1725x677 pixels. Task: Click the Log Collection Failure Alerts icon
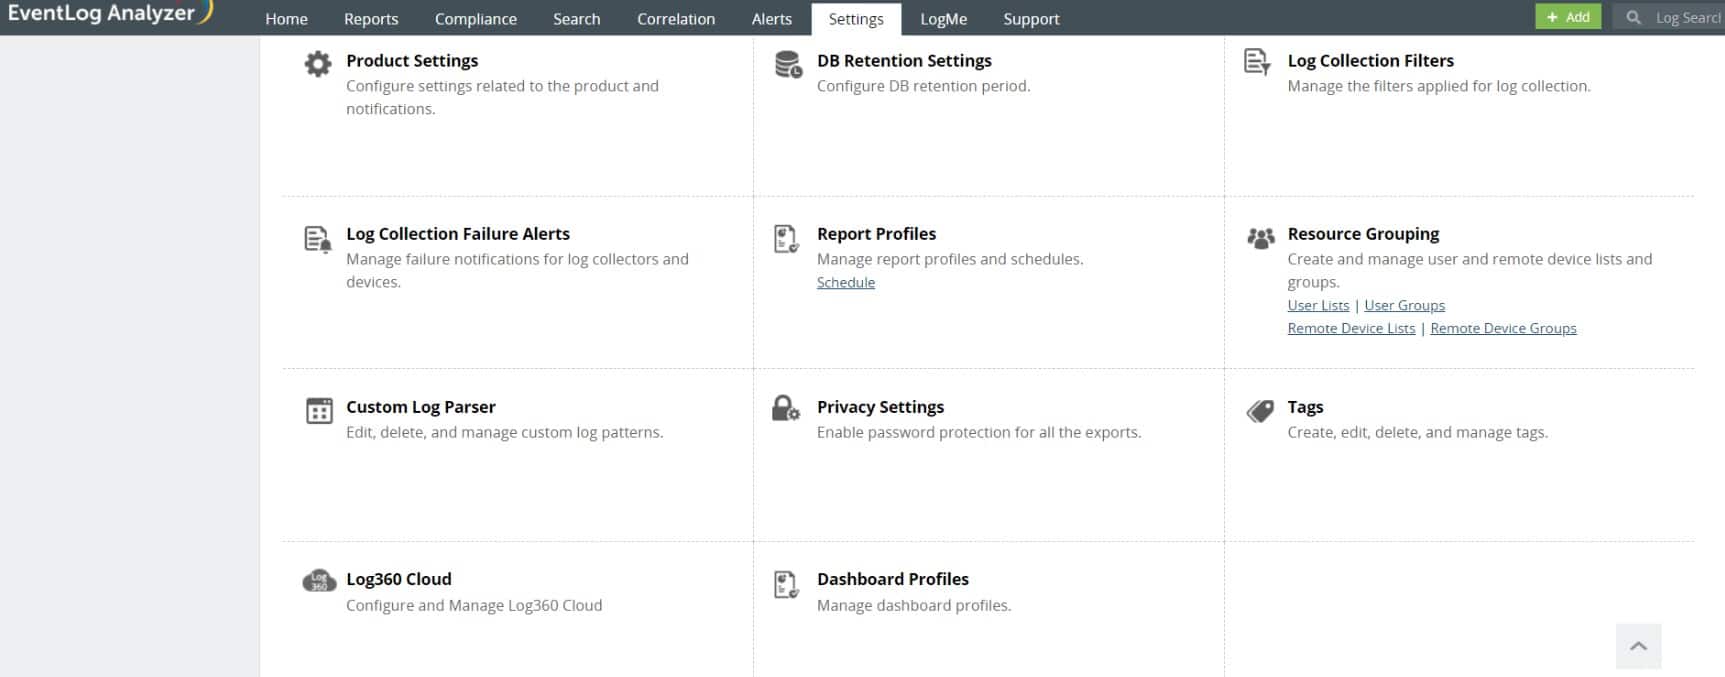(x=318, y=239)
